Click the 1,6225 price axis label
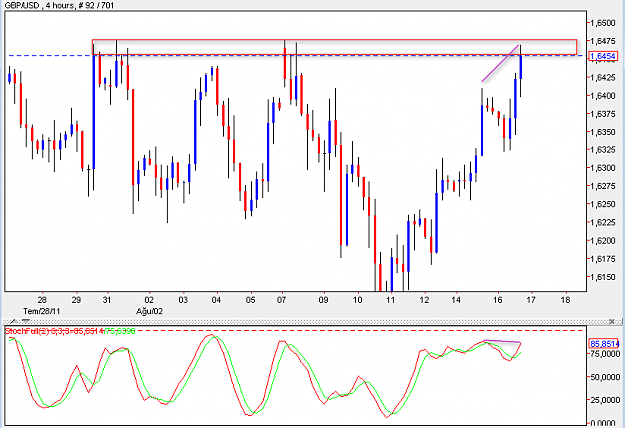This screenshot has width=625, height=428. 604,222
